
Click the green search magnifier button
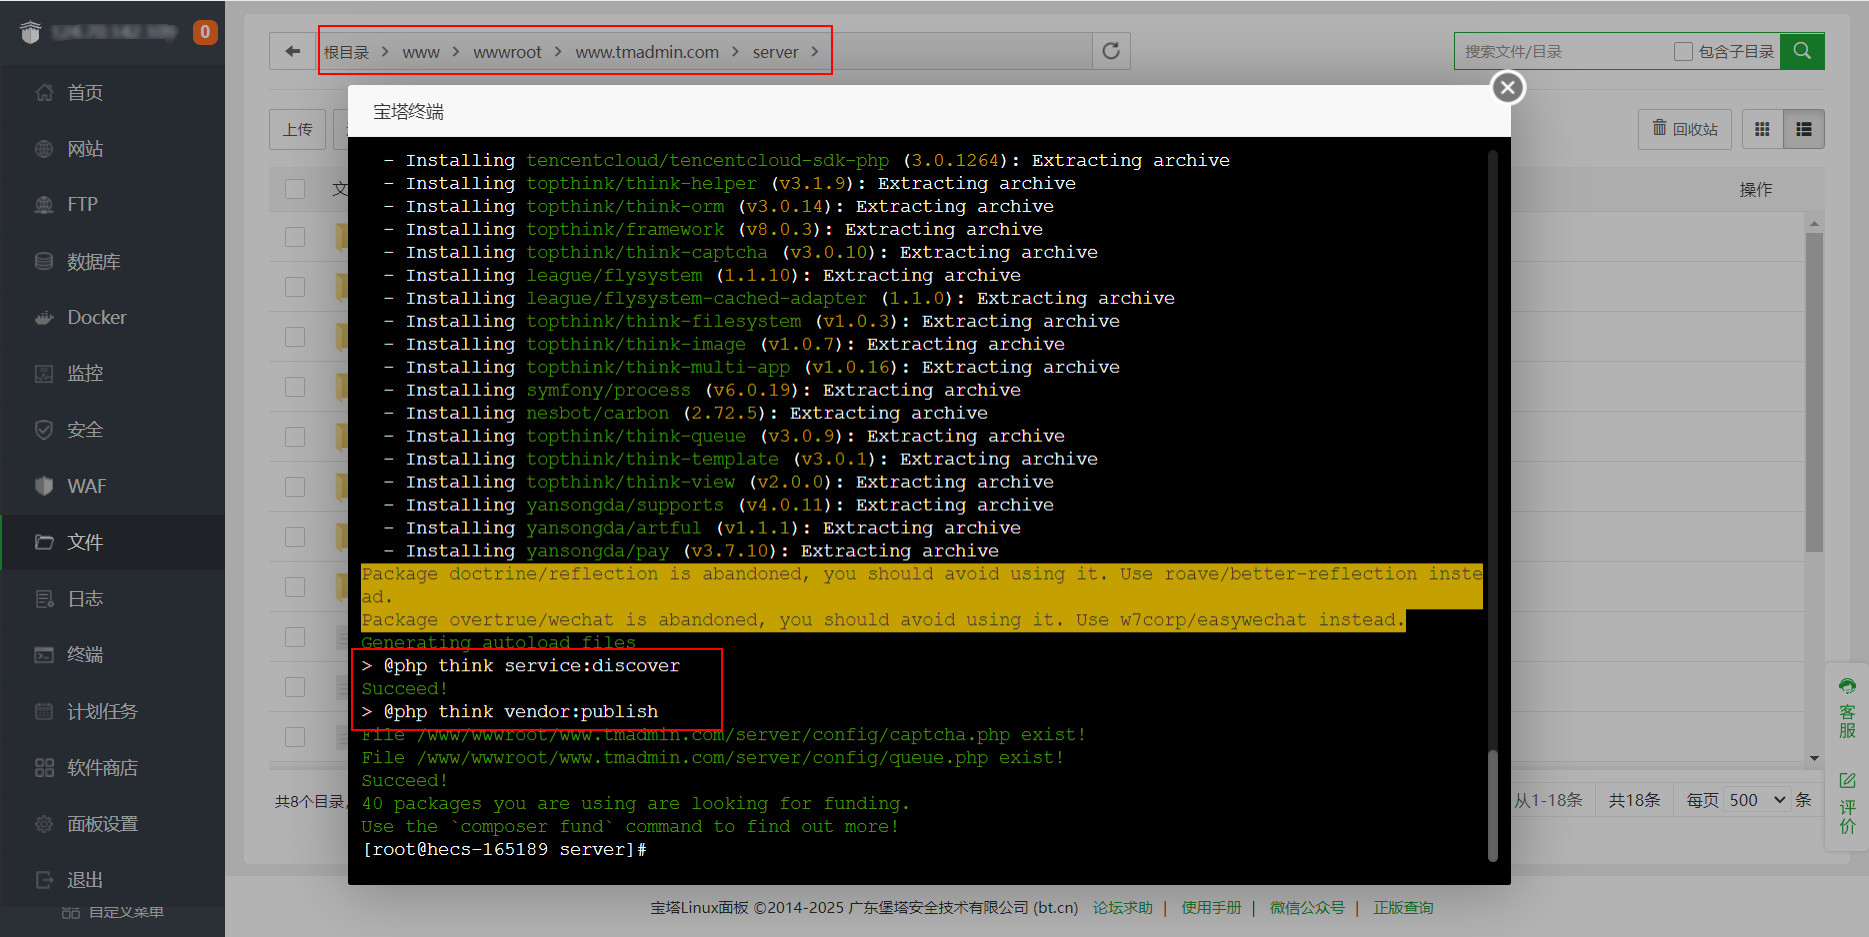point(1802,51)
